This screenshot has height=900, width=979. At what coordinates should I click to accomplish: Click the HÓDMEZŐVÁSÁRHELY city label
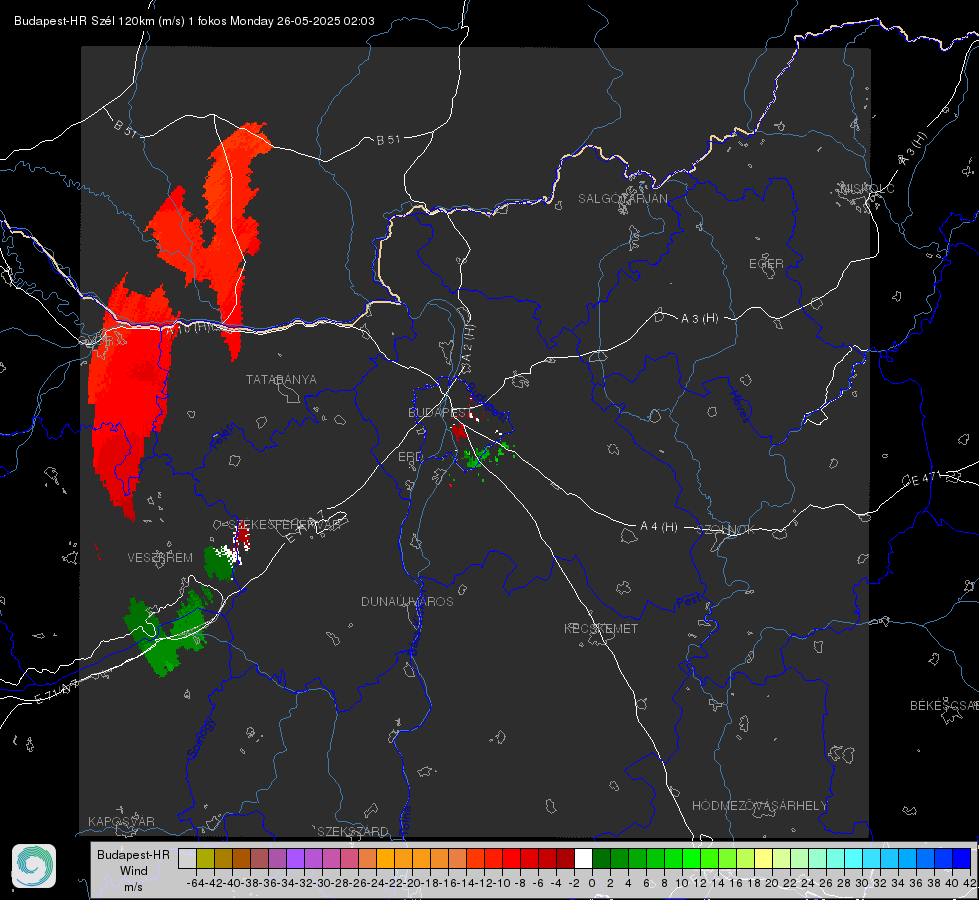click(x=759, y=806)
